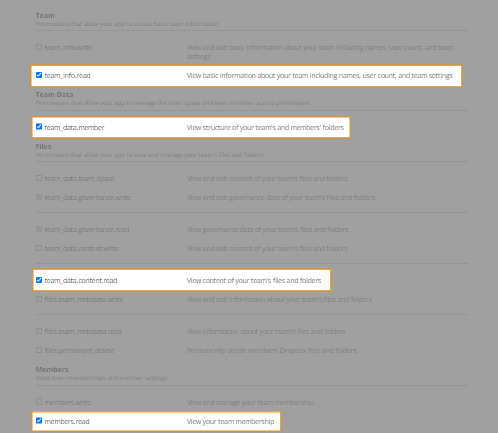Check the team_info.write permission checkbox
The width and height of the screenshot is (498, 433).
(x=39, y=47)
